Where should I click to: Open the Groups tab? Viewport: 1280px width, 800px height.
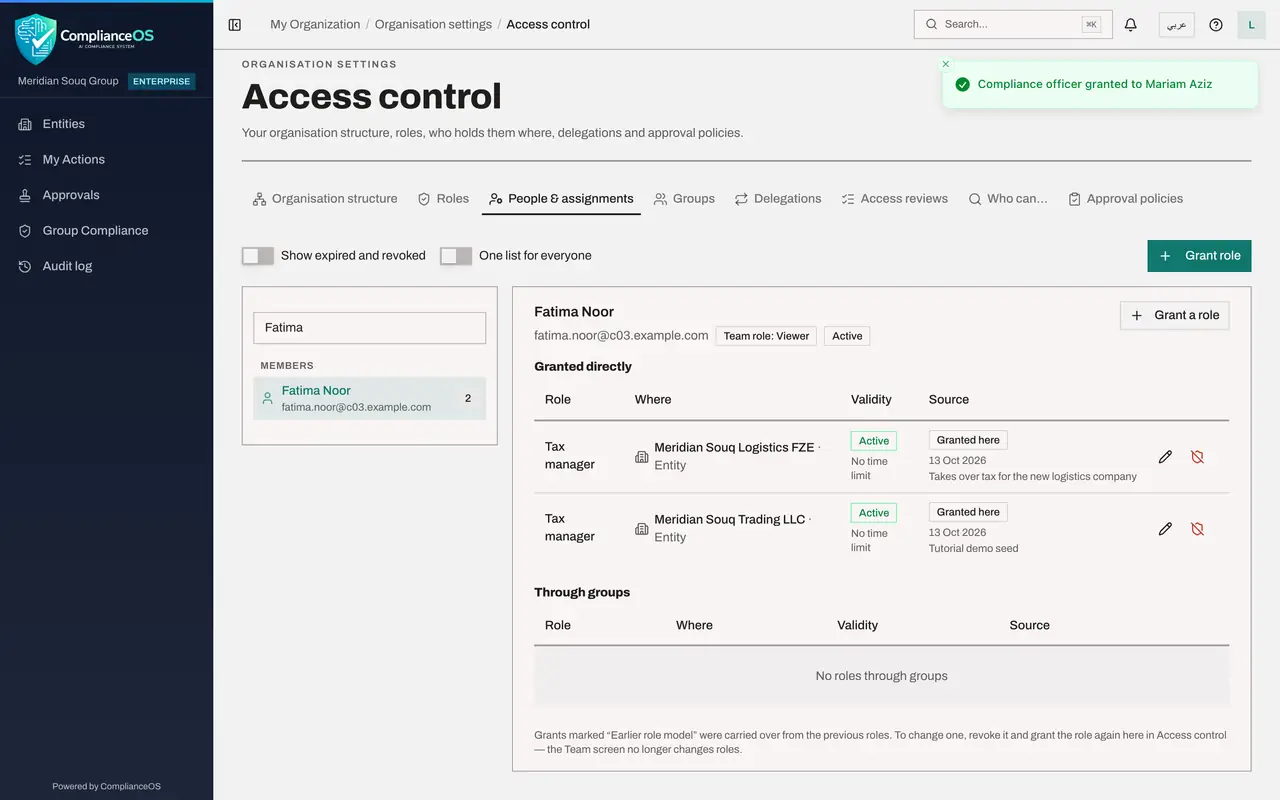684,199
